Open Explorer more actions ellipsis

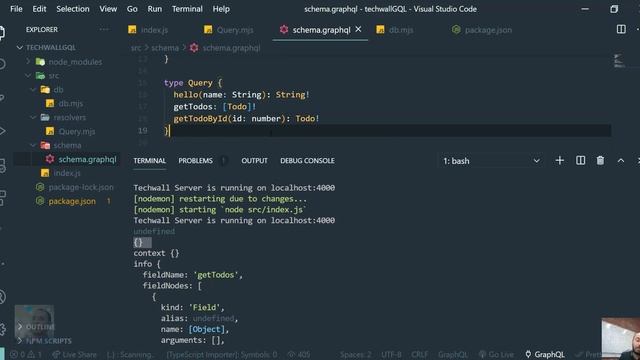coord(104,29)
